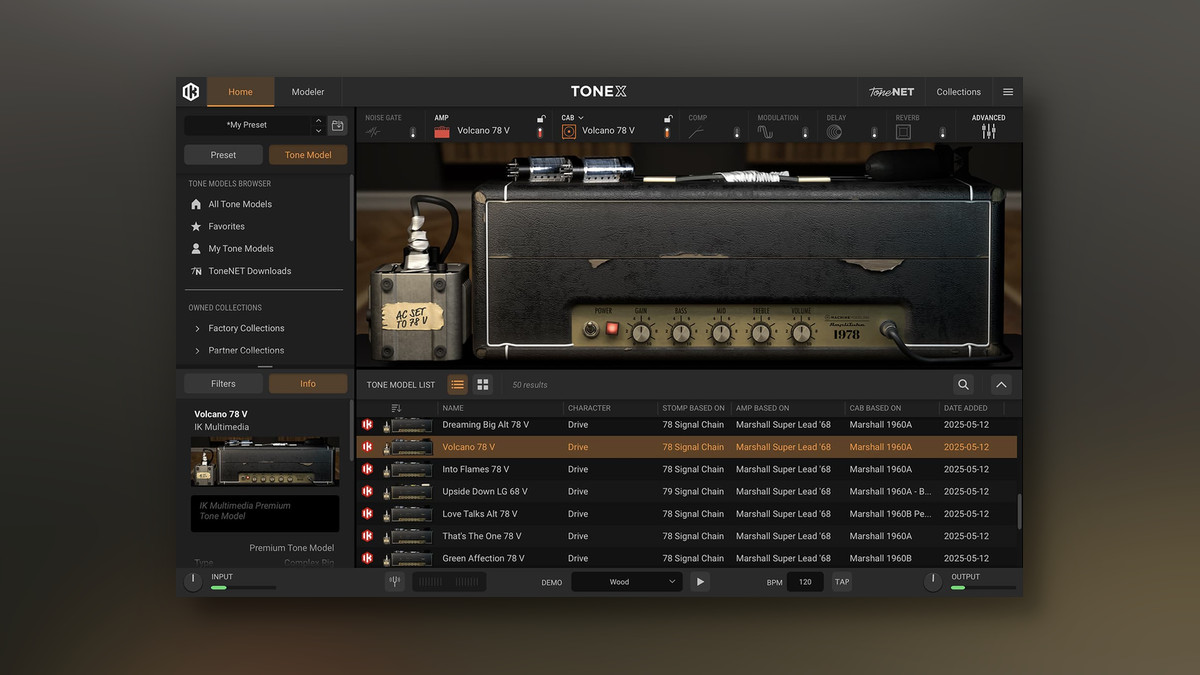The width and height of the screenshot is (1200, 675).
Task: Open the hamburger main menu
Action: tap(1008, 92)
